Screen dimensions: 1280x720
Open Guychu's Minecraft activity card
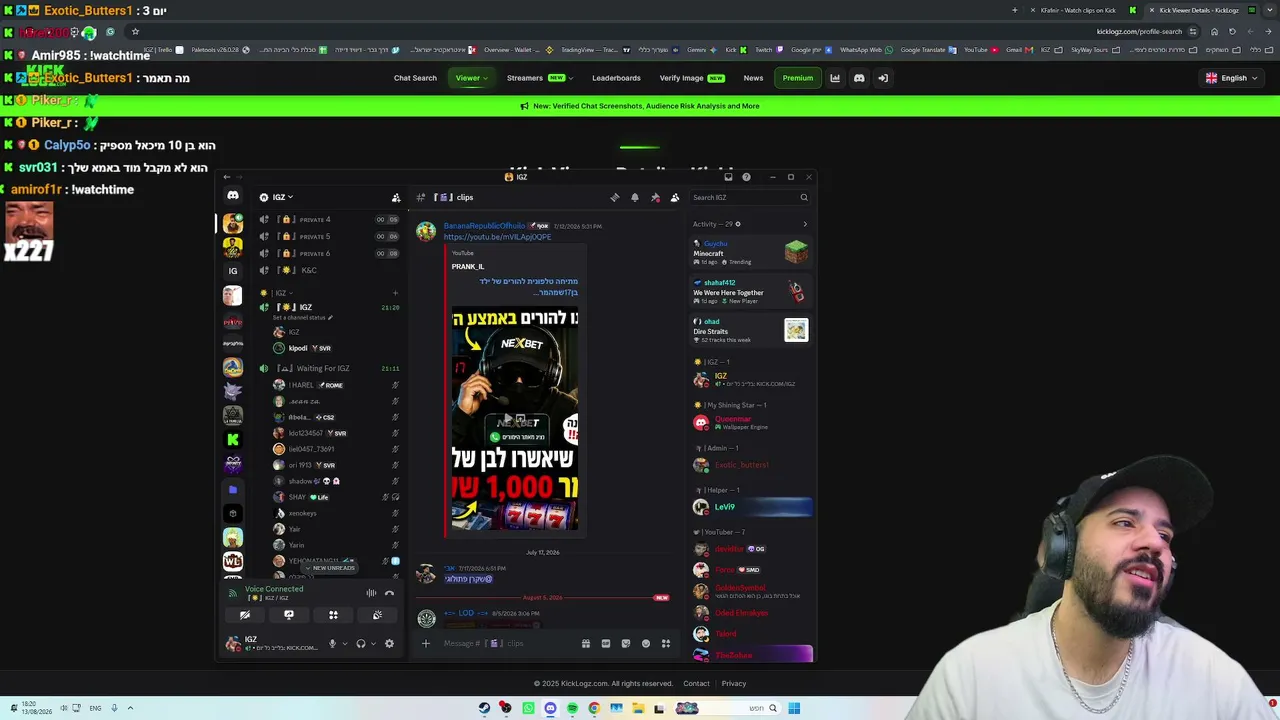point(750,252)
